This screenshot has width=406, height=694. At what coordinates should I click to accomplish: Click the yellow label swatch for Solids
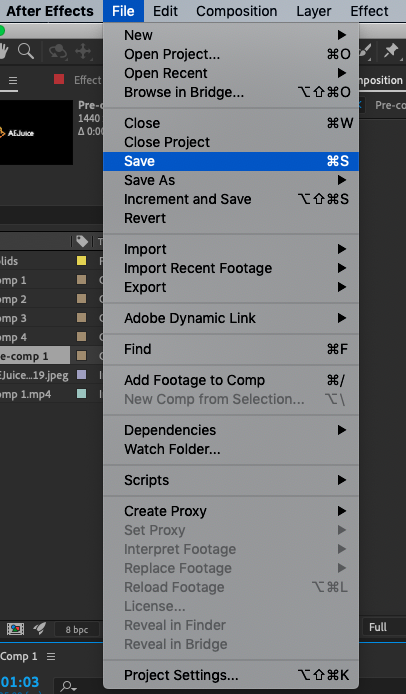coord(81,260)
